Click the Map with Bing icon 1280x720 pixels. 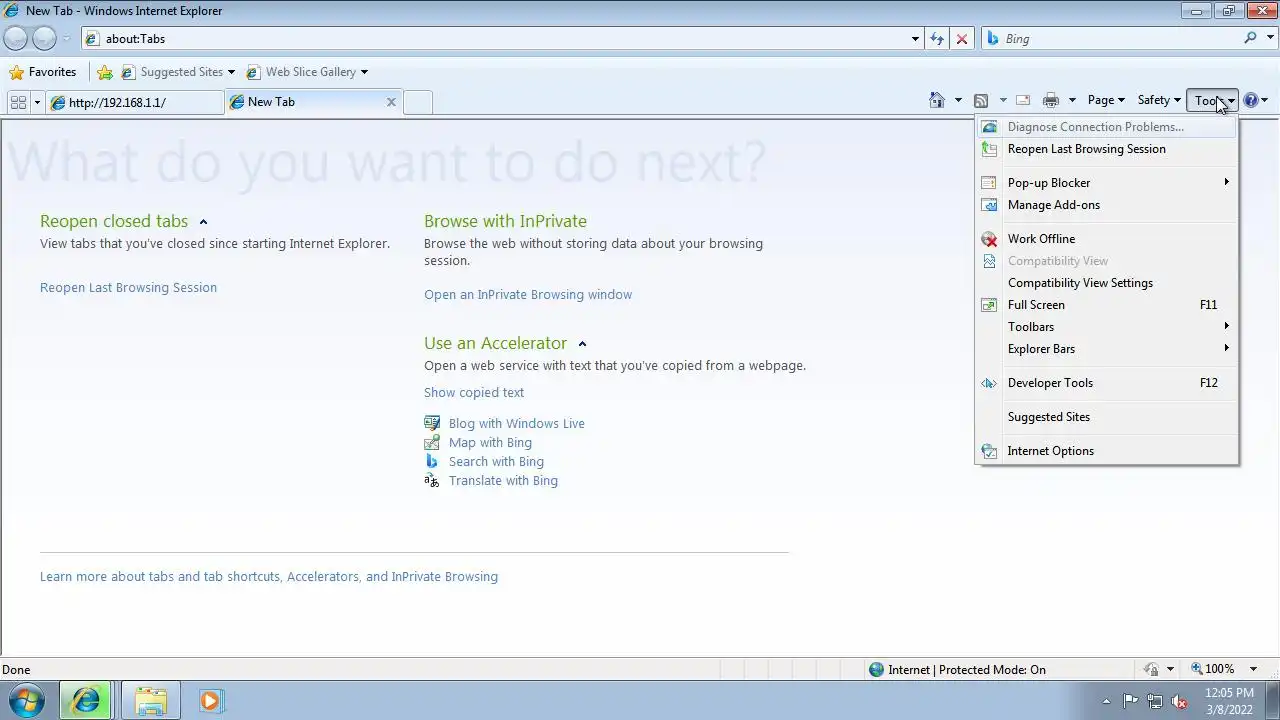tap(432, 442)
